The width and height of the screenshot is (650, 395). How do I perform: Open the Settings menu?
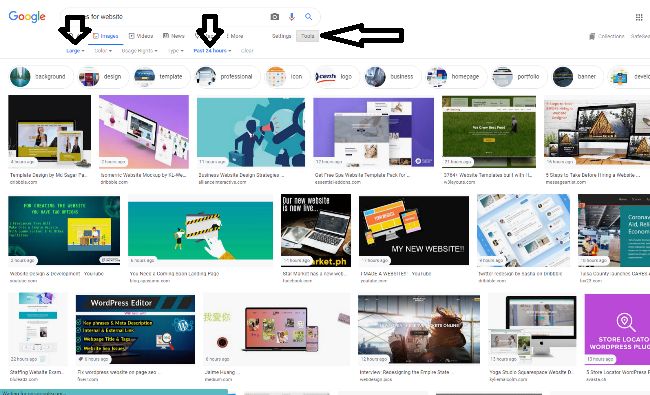coord(281,36)
